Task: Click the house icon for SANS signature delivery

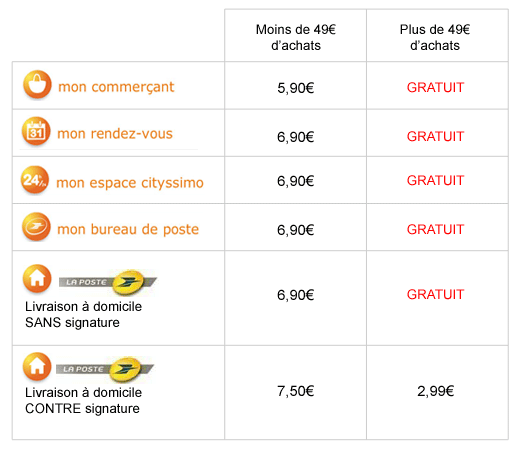Action: point(37,279)
